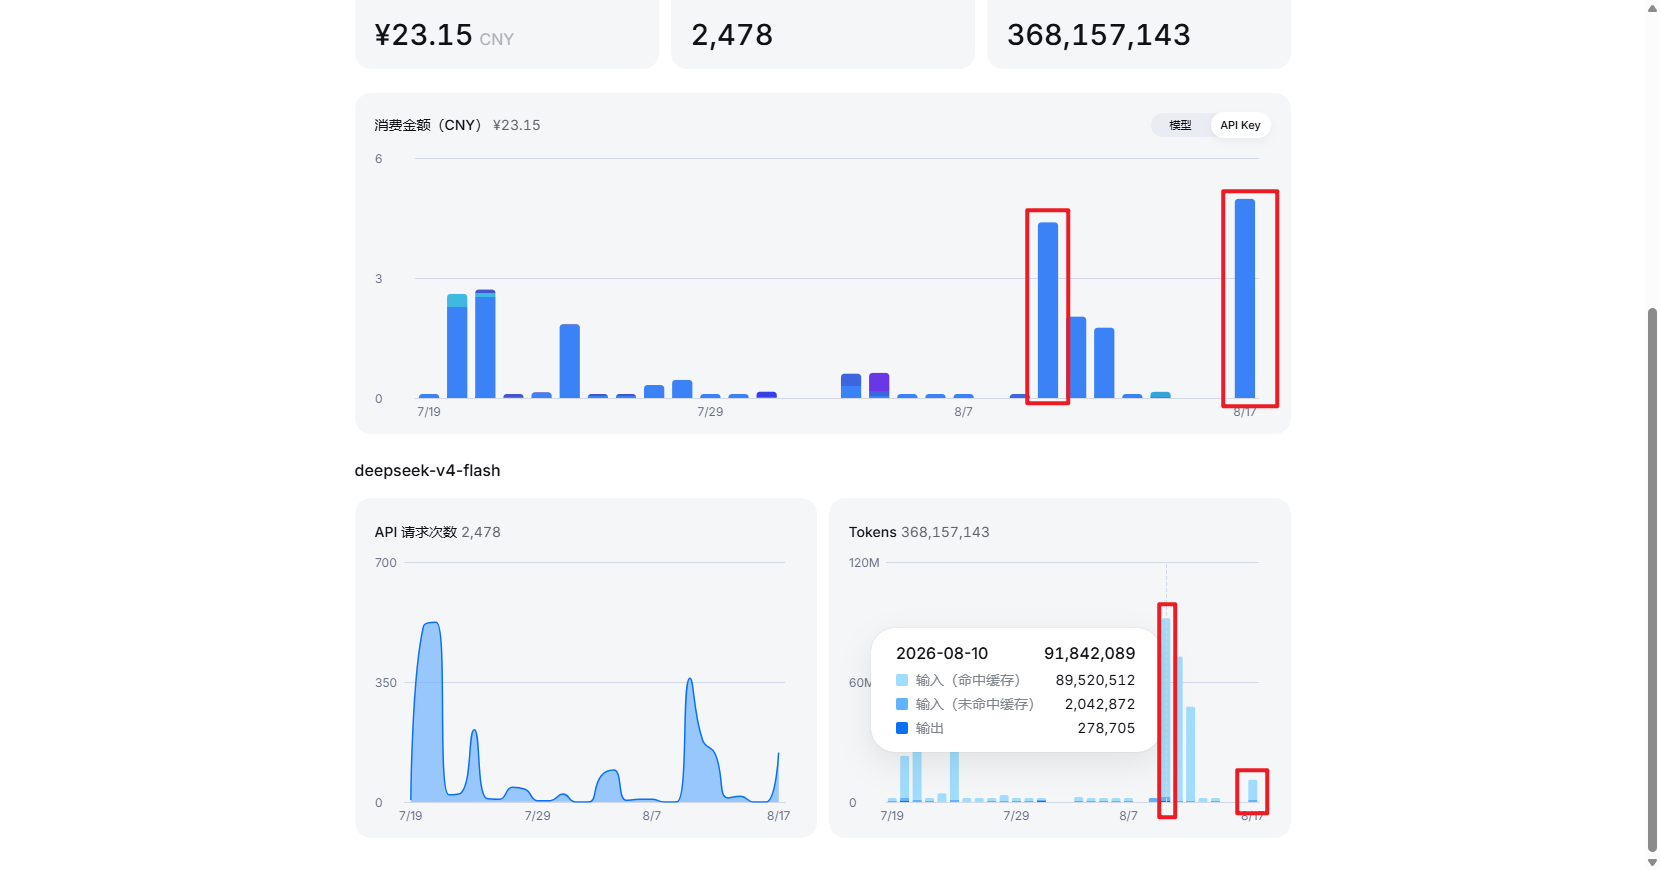
Task: Click the light-blue swatch for 输入（命中缓存）
Action: tap(902, 680)
